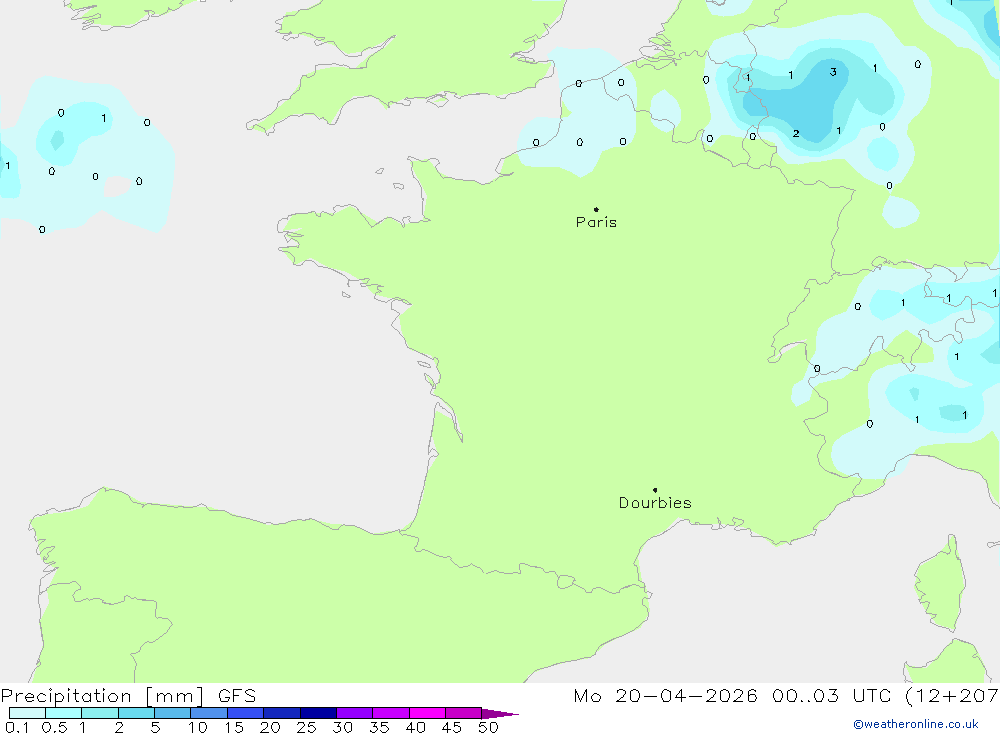Screen dimensions: 1000x733
Task: Open the weatheronline.co.uk link
Action: [915, 724]
